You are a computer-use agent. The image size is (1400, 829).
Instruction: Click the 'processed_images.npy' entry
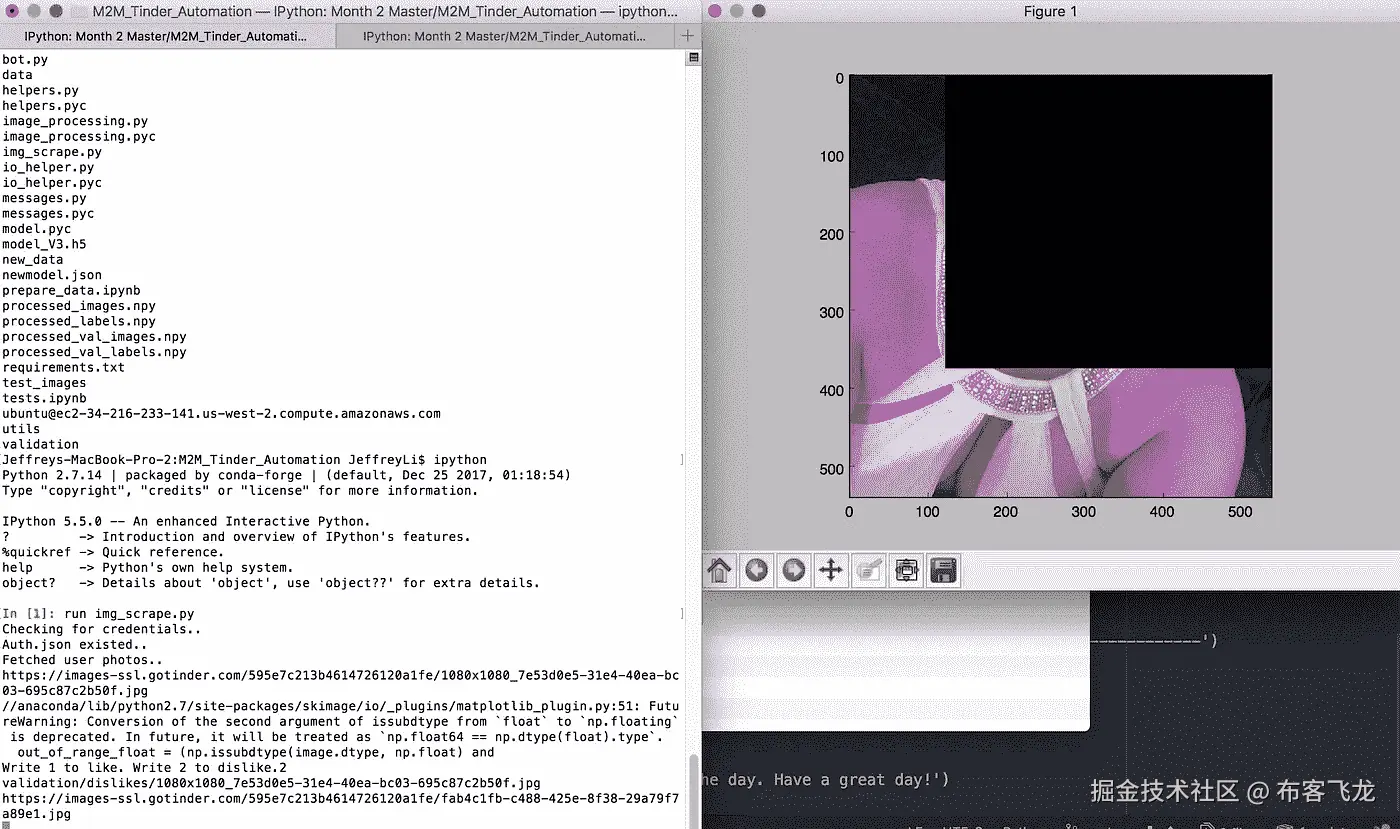[79, 306]
